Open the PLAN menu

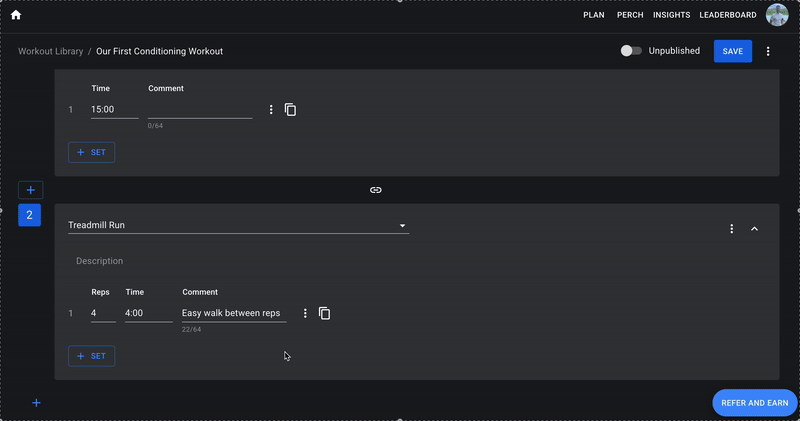[594, 15]
